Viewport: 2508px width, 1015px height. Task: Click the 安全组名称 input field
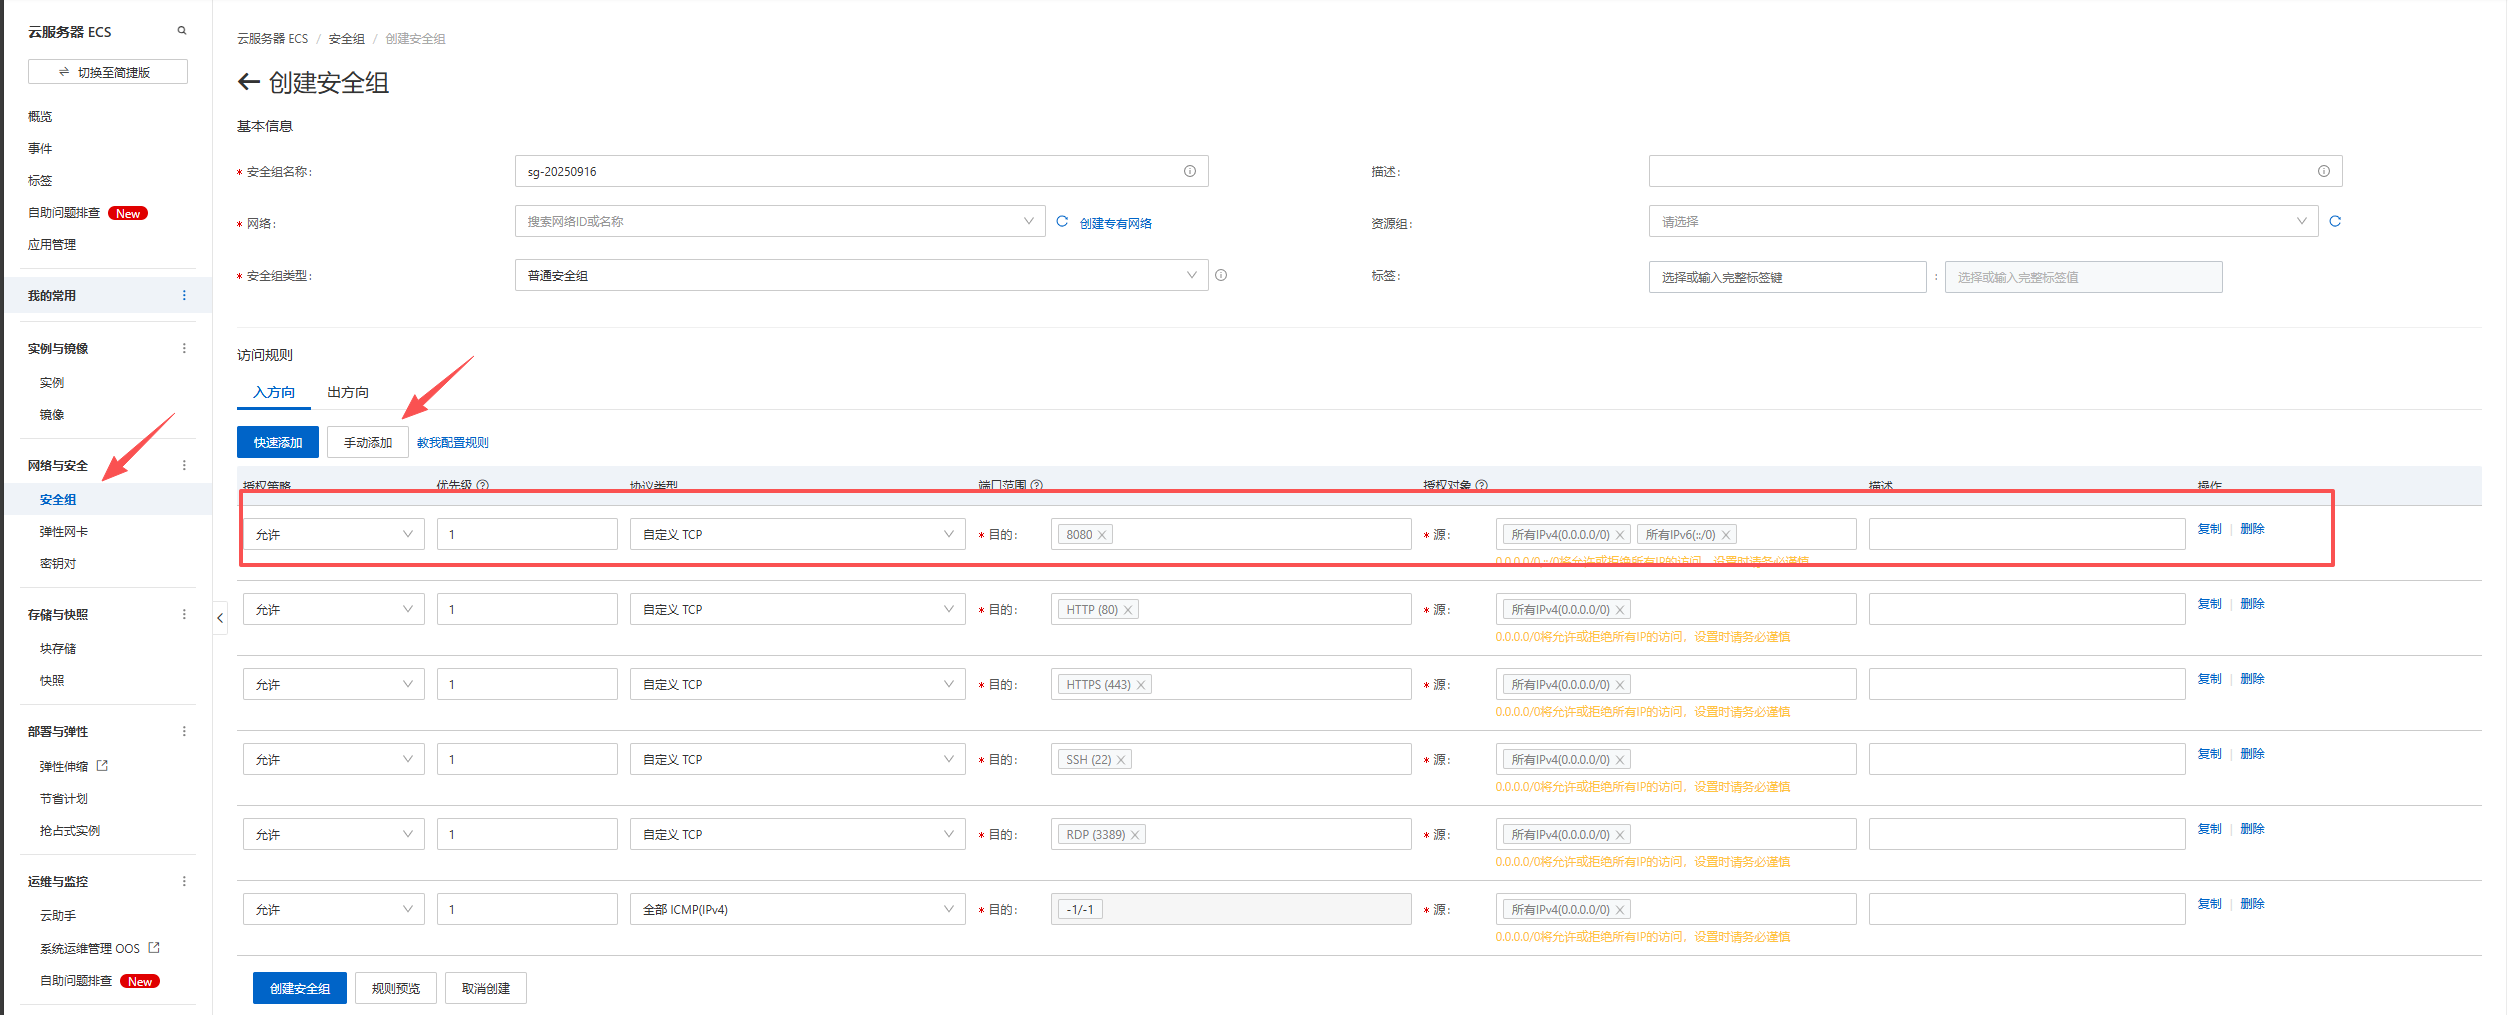tap(850, 172)
